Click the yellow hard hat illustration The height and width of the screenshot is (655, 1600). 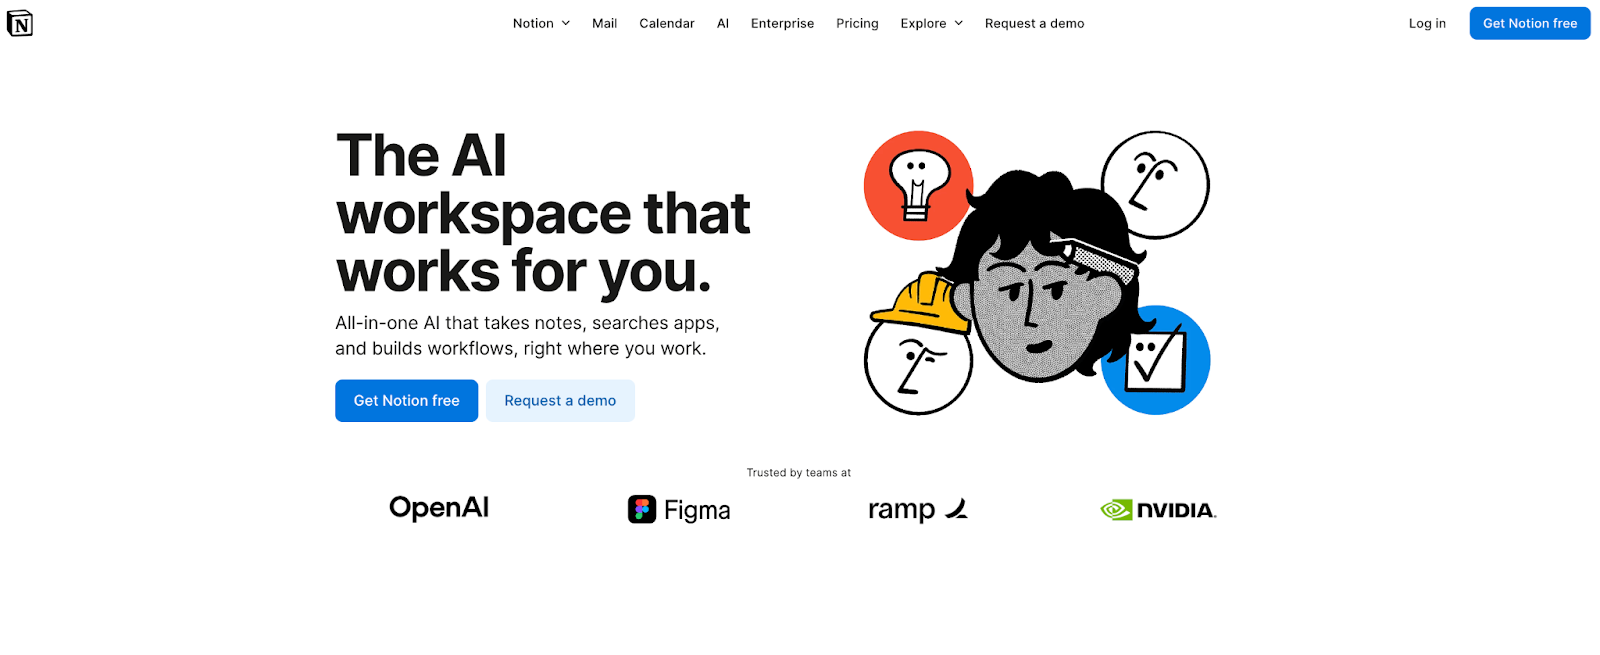[921, 303]
